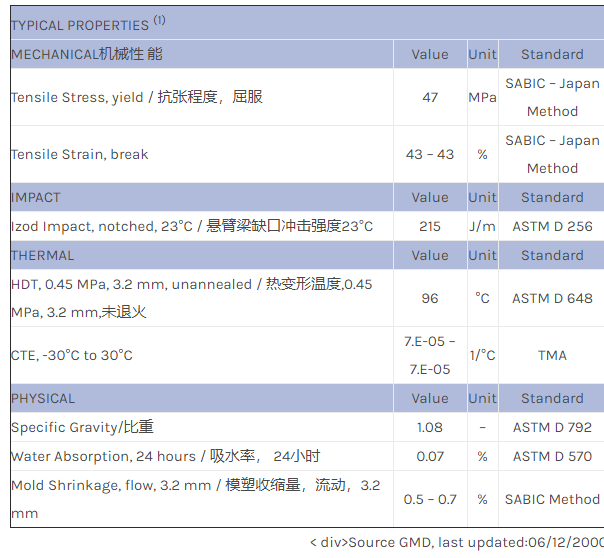Click the TYPICAL PROPERTIES table title

pyautogui.click(x=79, y=25)
